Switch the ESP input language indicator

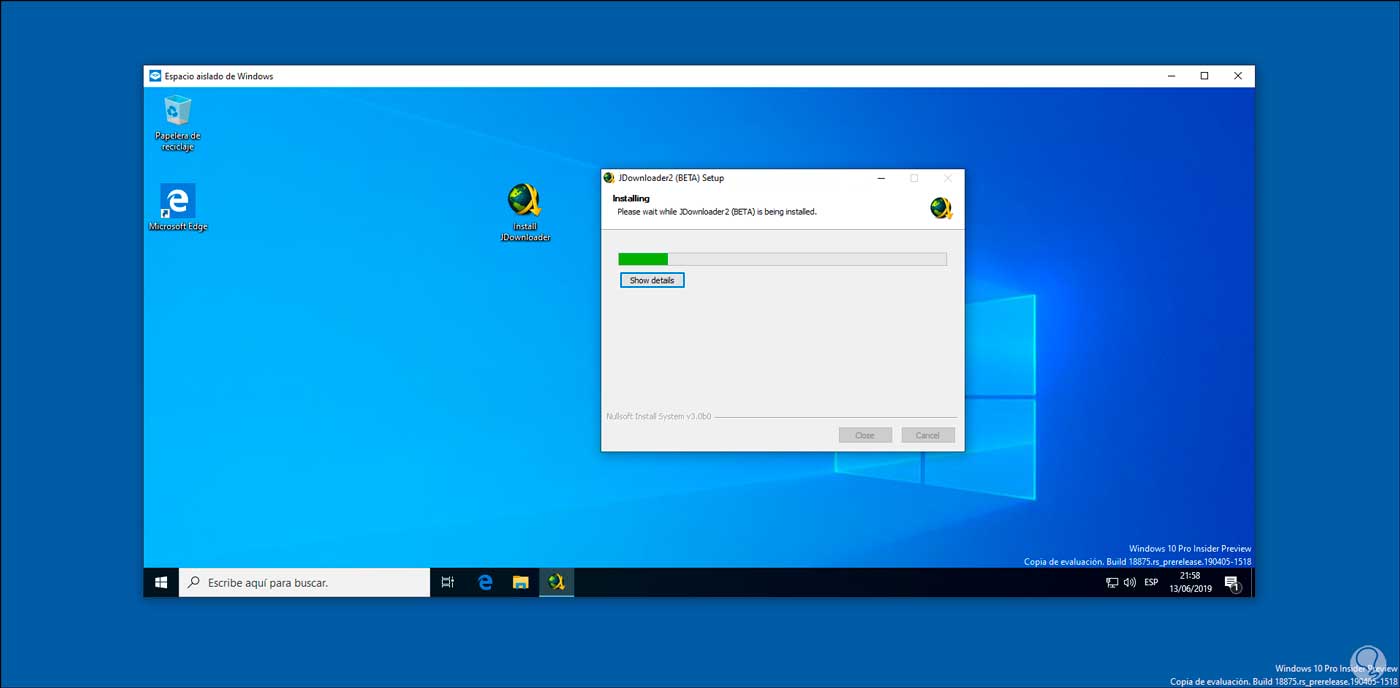tap(1151, 582)
